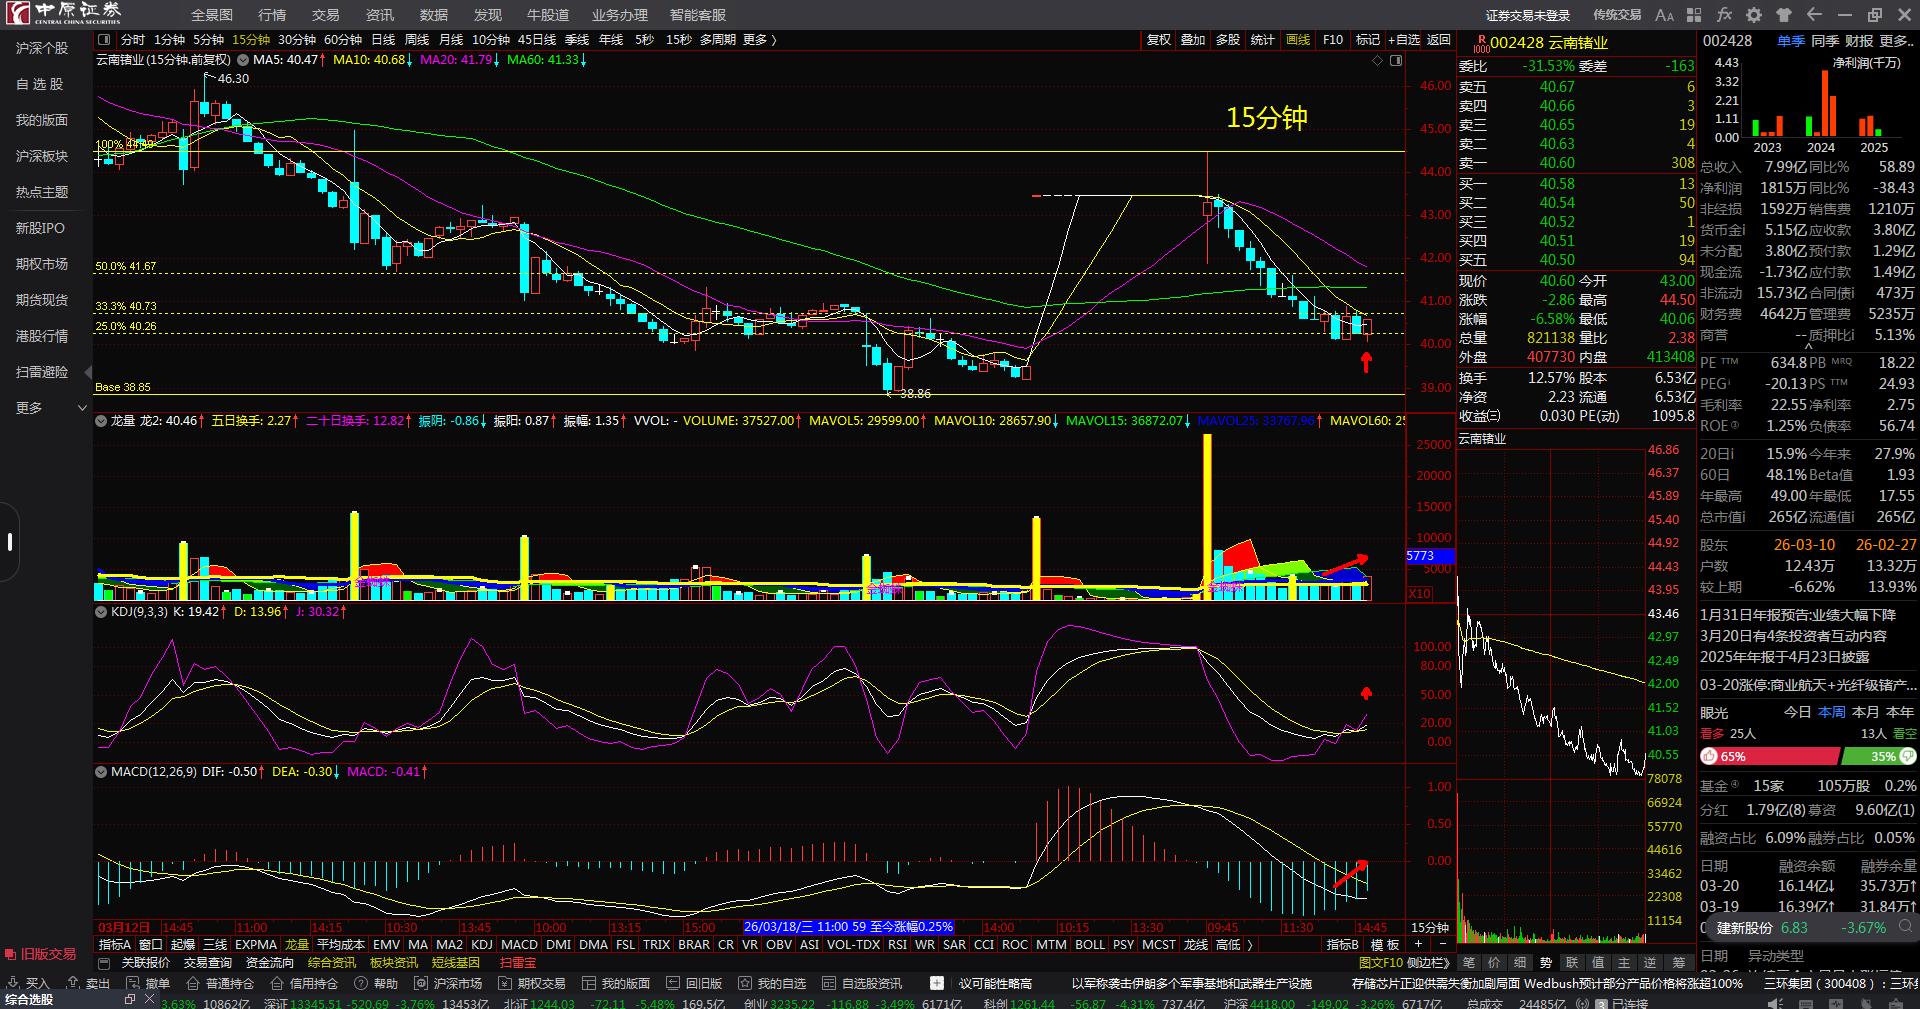Expand 更多.. in financial panel header

click(x=1897, y=41)
